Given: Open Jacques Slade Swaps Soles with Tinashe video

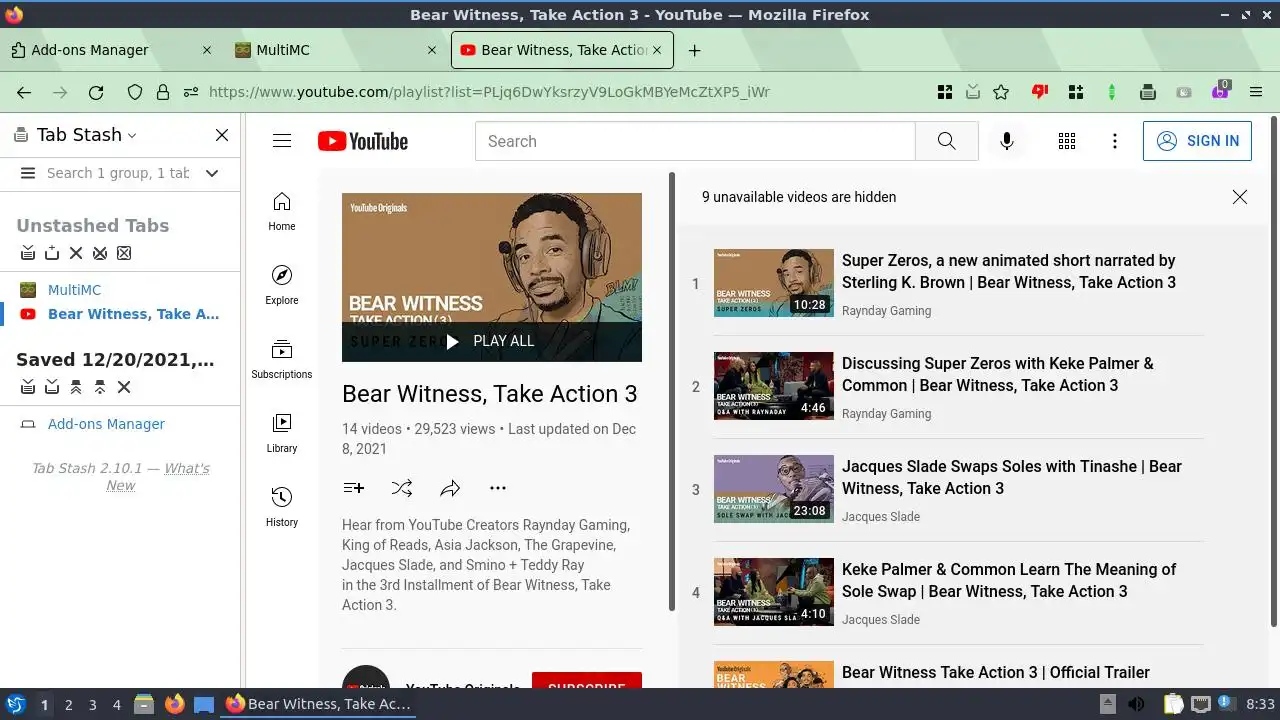Looking at the screenshot, I should (1012, 477).
